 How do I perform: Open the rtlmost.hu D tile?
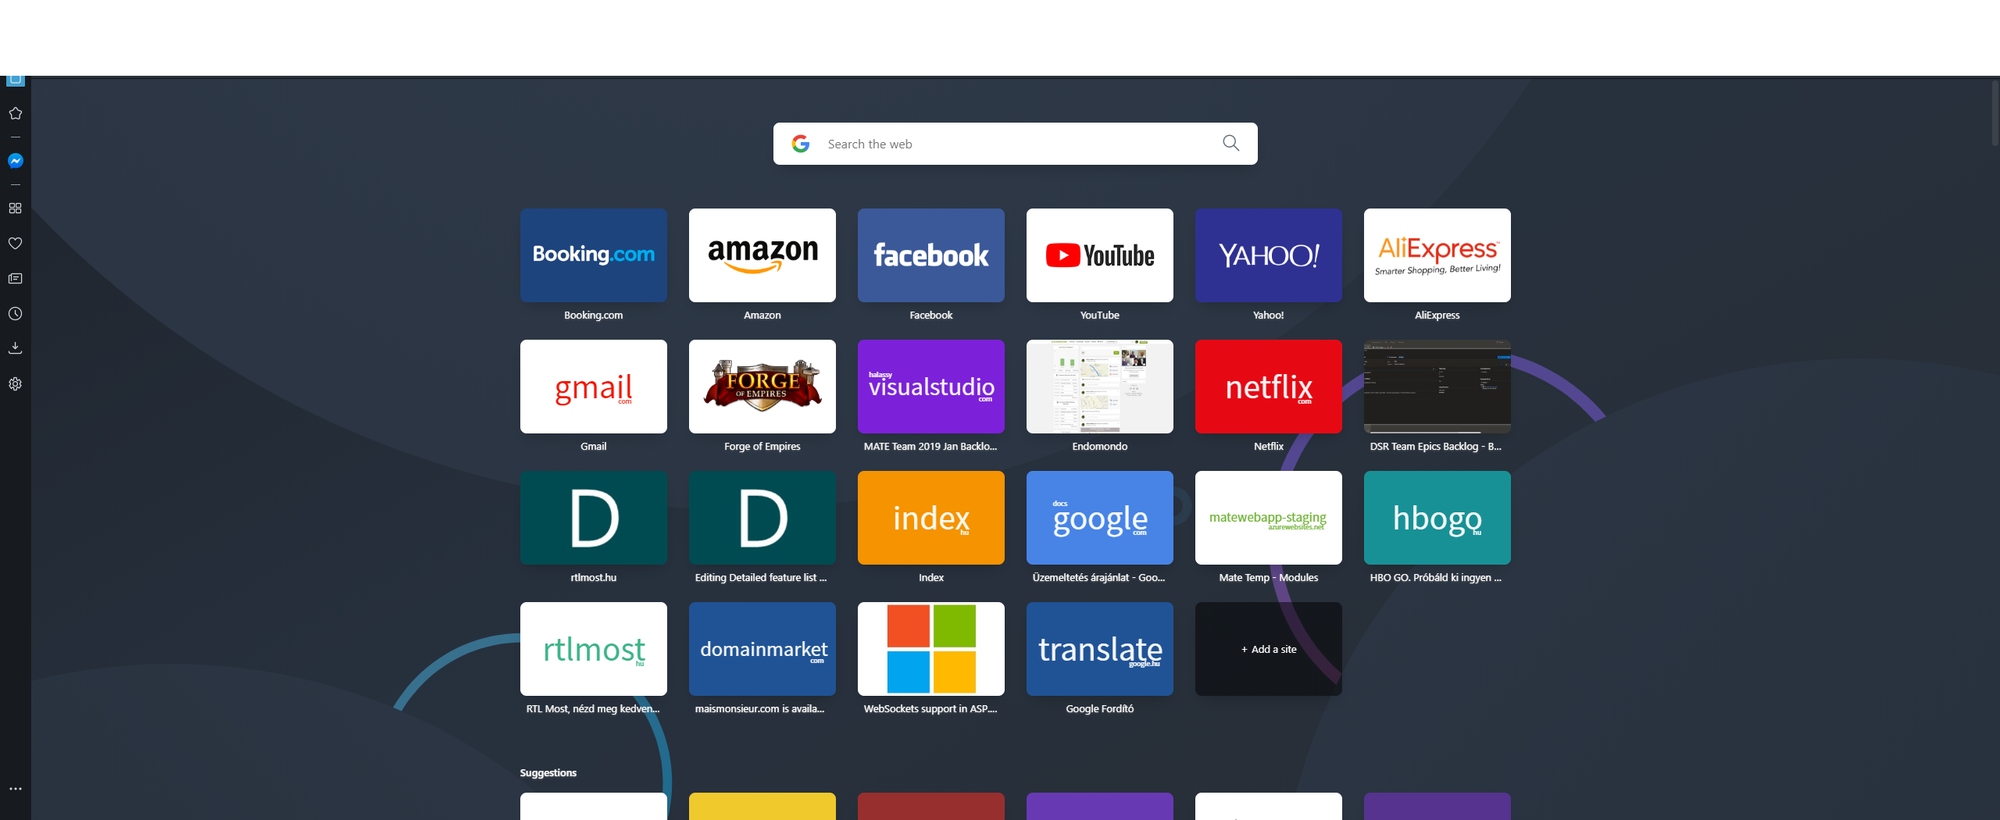[x=593, y=518]
